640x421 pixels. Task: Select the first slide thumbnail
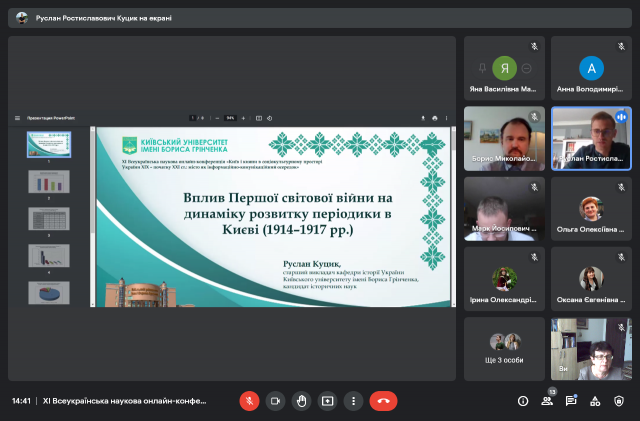click(48, 145)
